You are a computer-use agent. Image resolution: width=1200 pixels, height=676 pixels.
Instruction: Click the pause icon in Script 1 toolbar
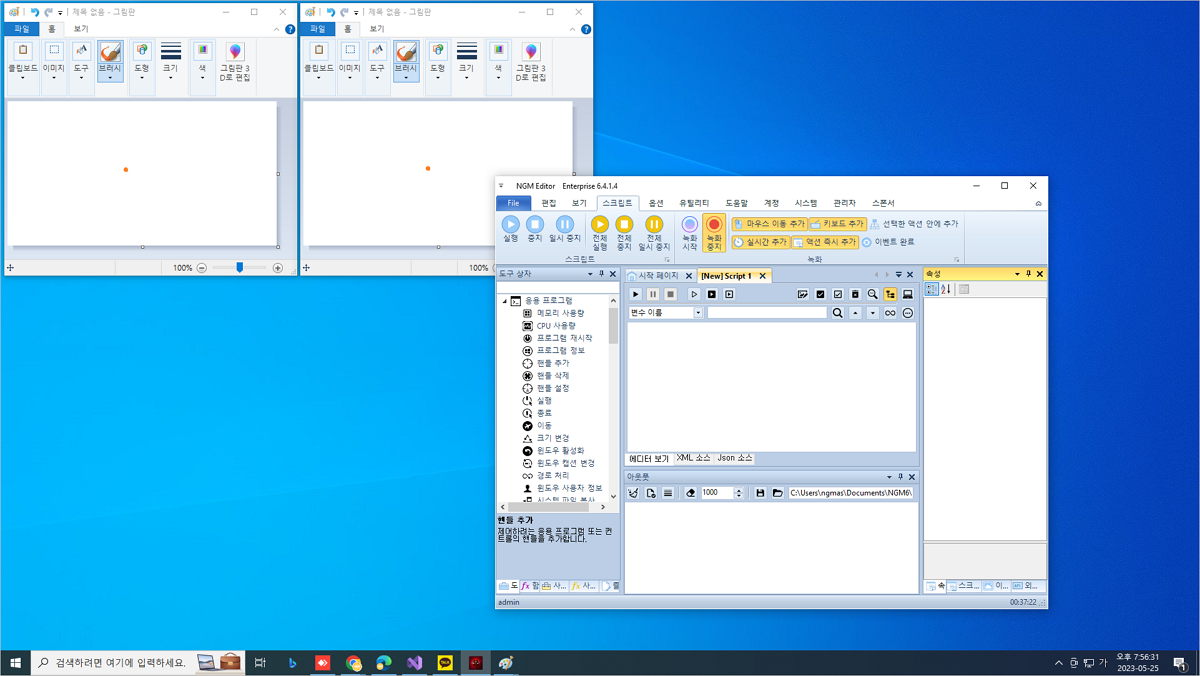click(x=653, y=295)
